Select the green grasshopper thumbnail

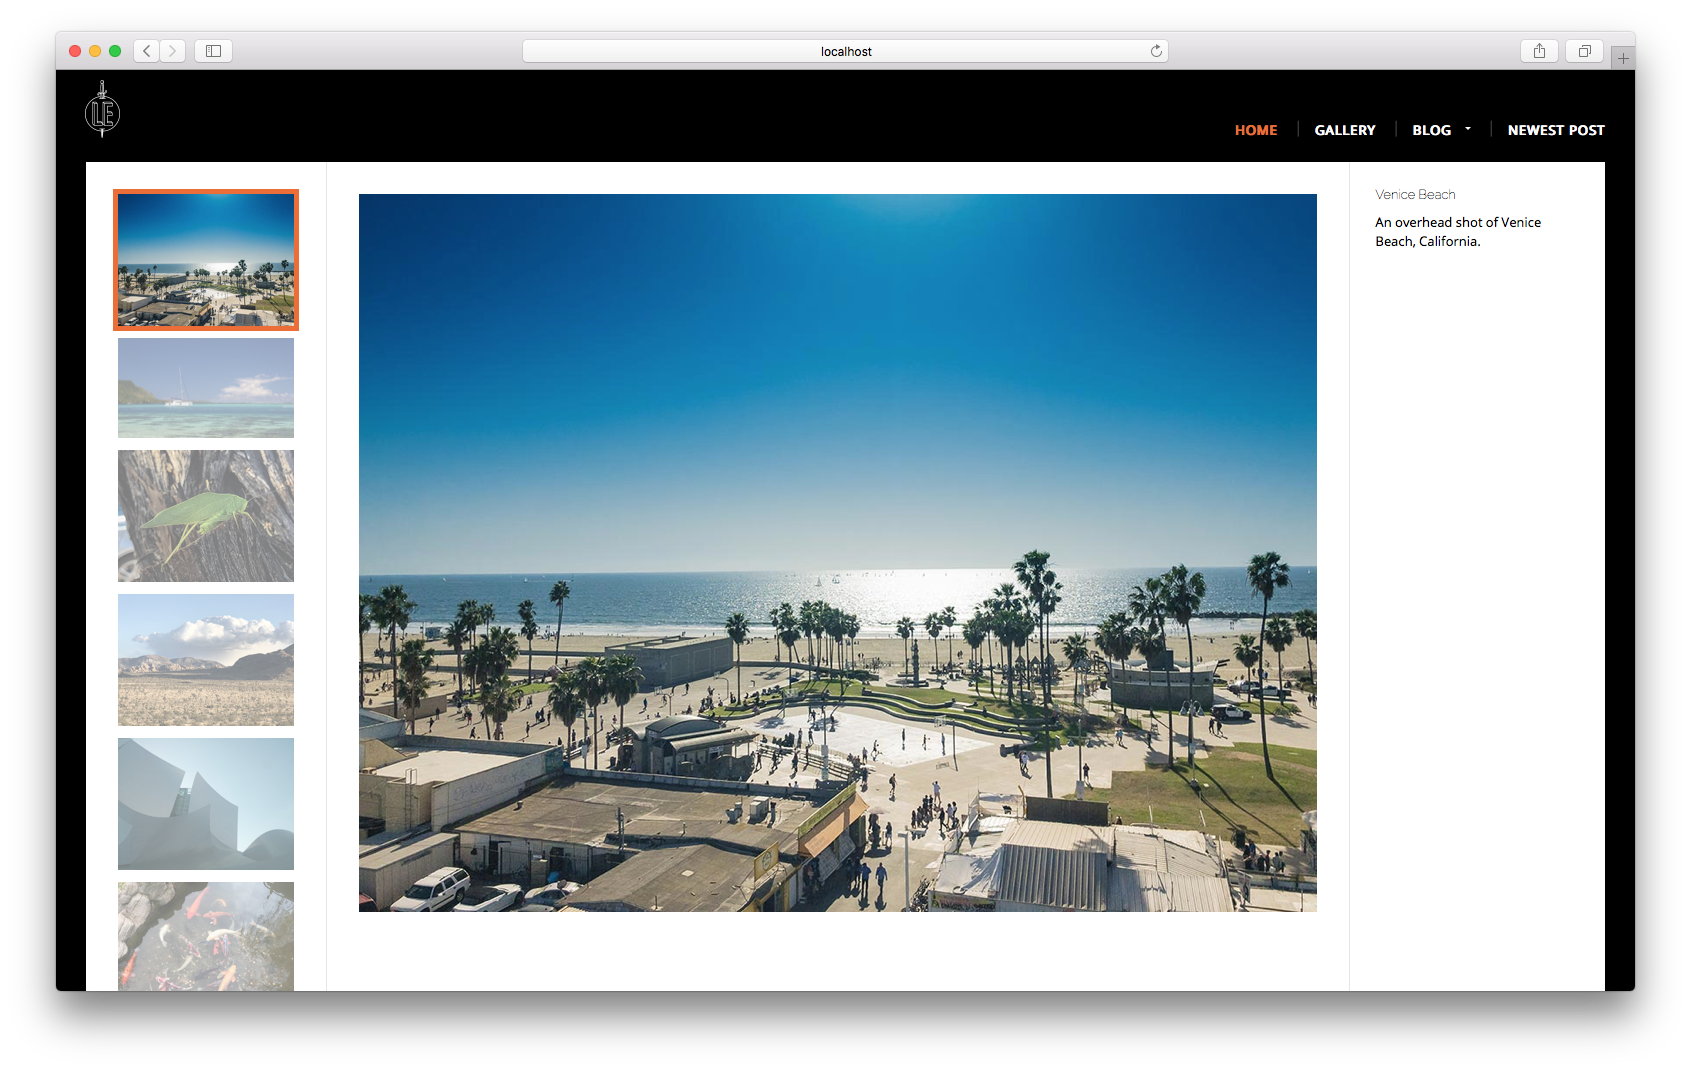coord(206,516)
